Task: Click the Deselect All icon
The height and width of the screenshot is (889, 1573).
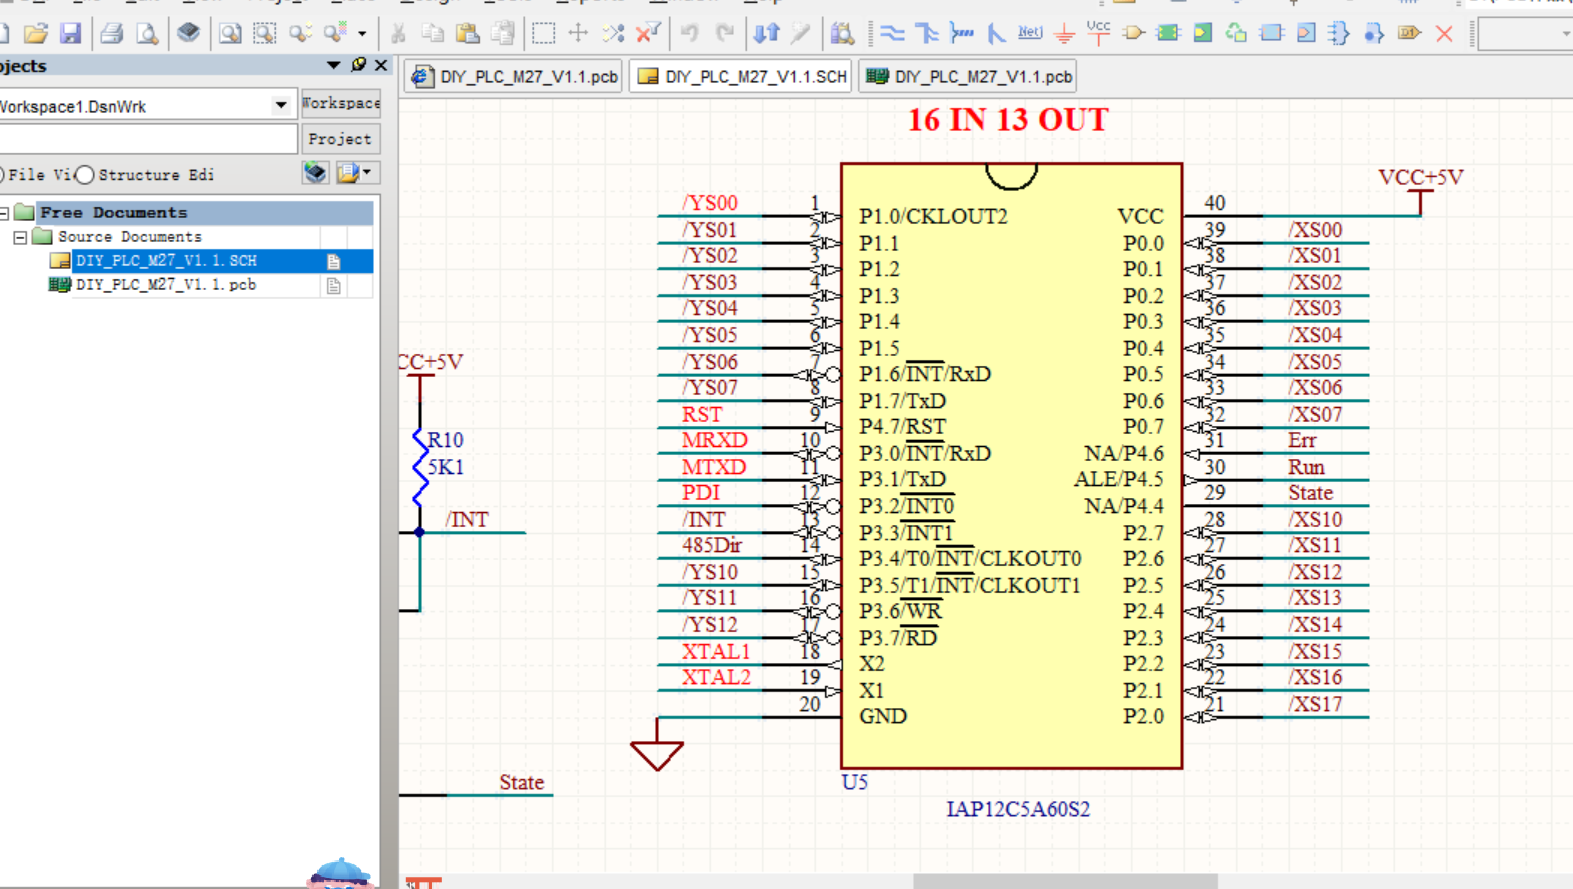Action: coord(613,33)
